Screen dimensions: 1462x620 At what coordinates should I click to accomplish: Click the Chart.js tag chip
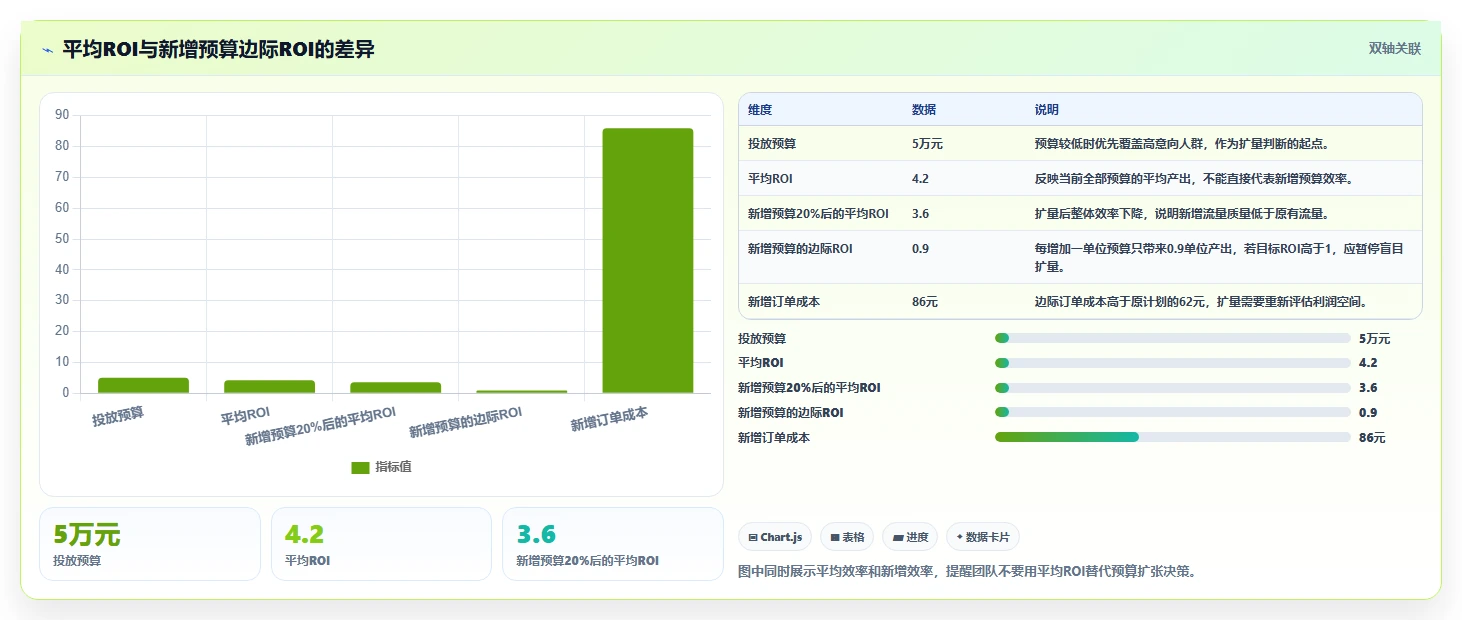775,537
